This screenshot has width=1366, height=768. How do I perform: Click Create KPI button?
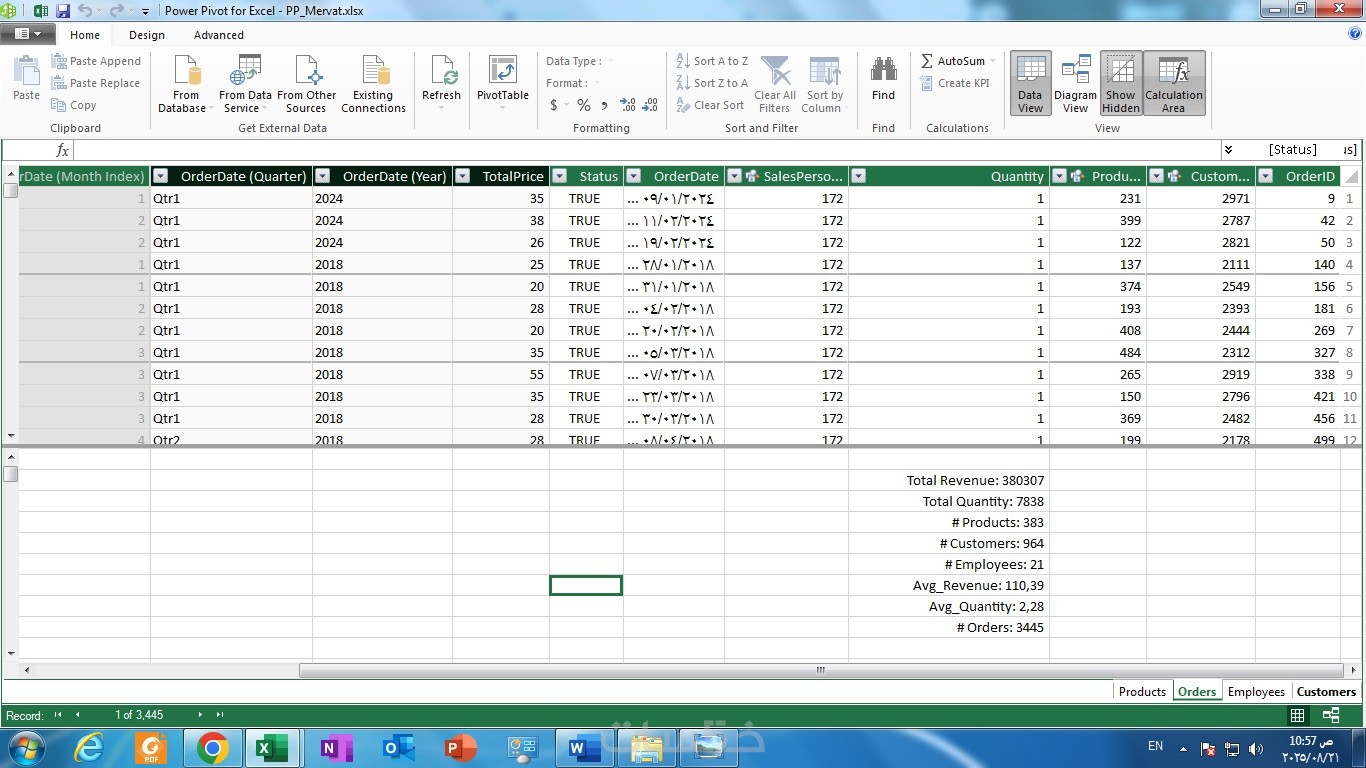(954, 83)
